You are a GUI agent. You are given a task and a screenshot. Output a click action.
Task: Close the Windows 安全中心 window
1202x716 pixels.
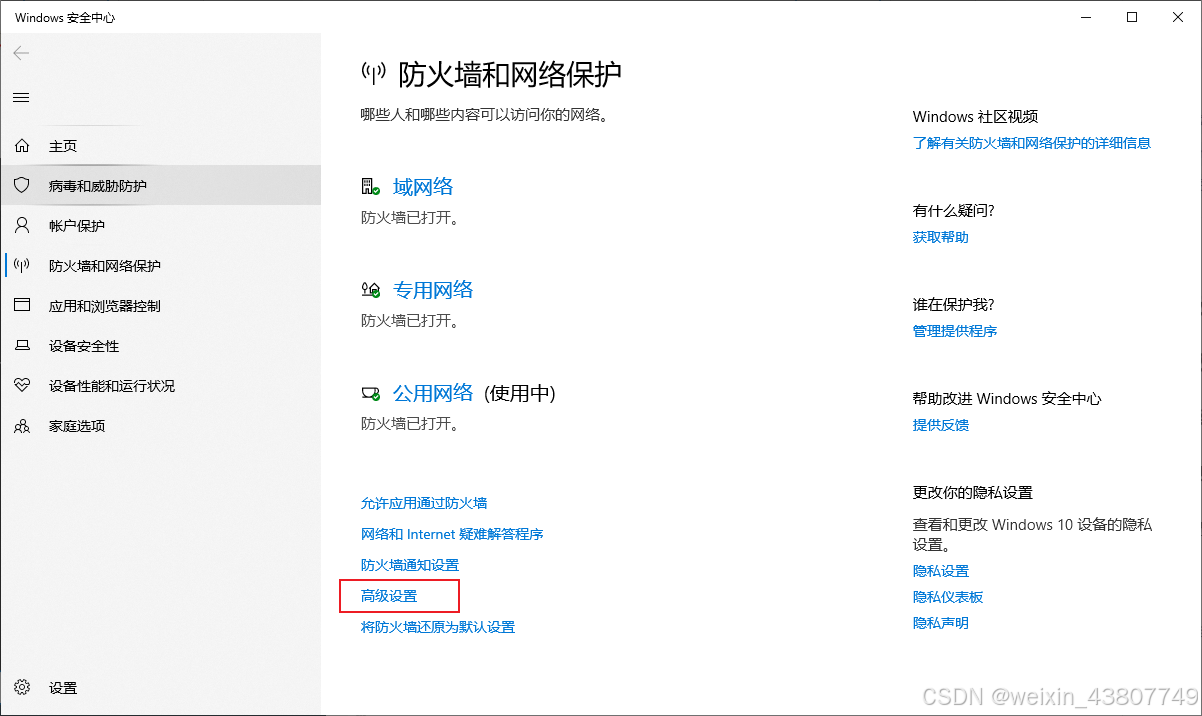point(1178,17)
